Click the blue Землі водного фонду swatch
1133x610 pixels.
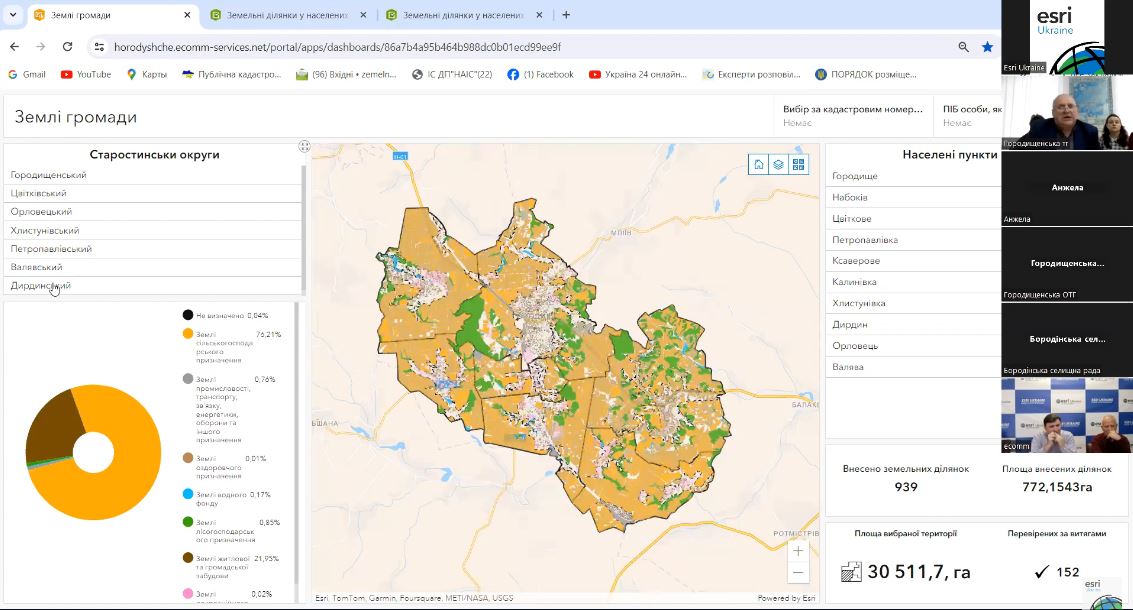click(x=188, y=494)
